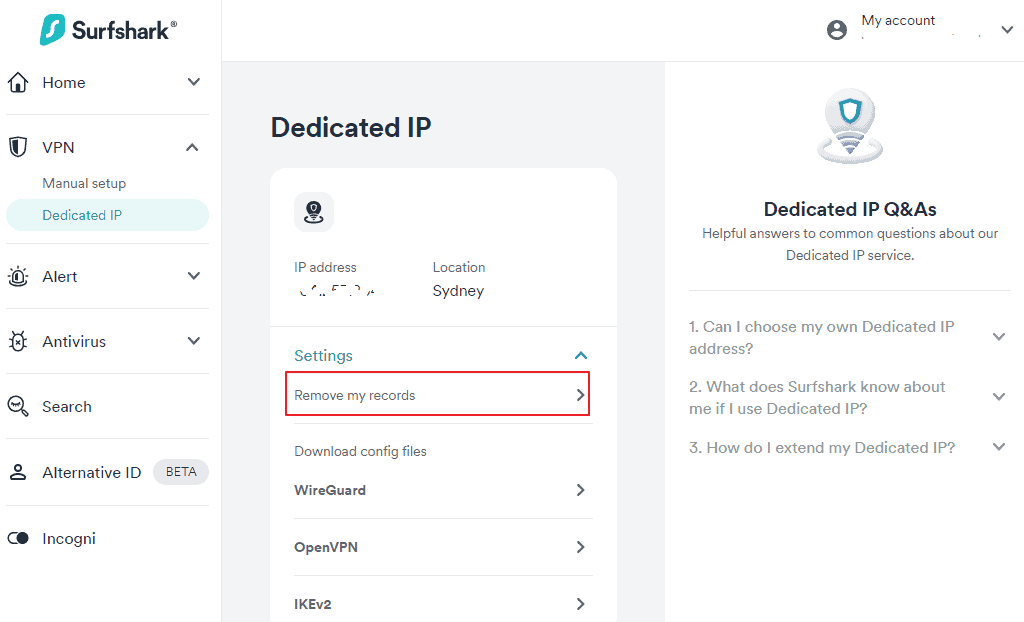Select Dedicated IP submenu item

107,215
